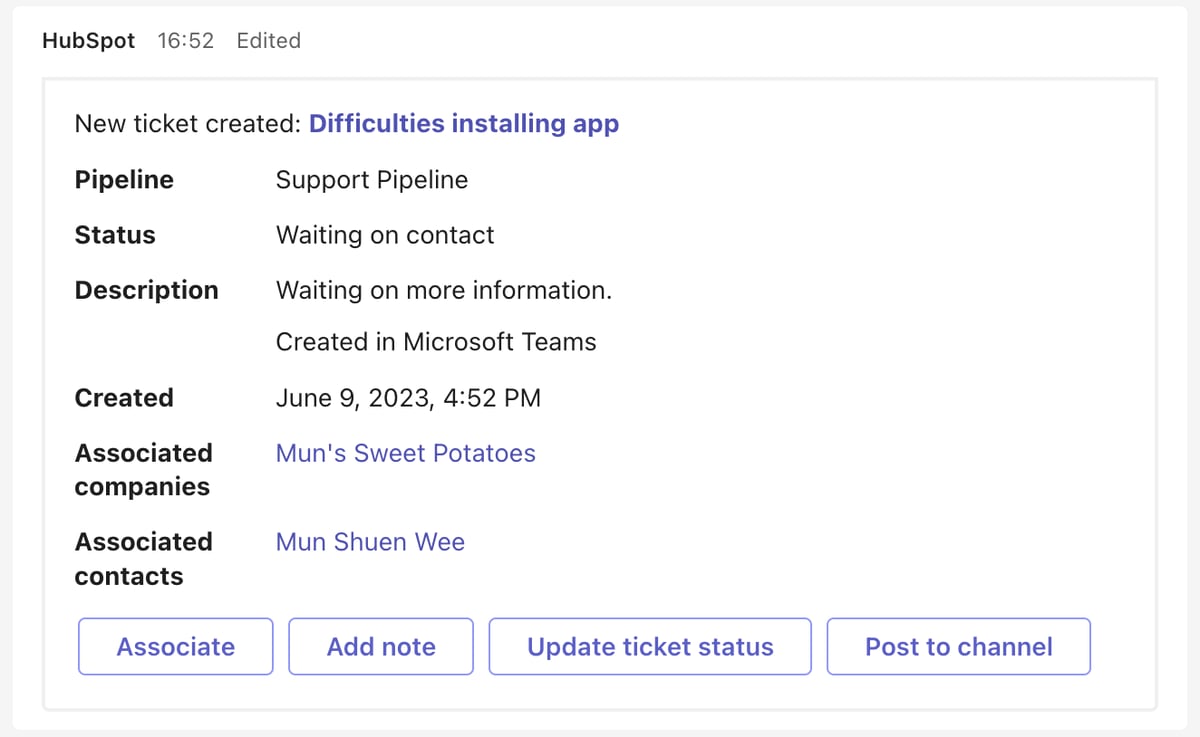Screen dimensions: 1200x737
Task: Click the Pipeline field label
Action: click(123, 180)
